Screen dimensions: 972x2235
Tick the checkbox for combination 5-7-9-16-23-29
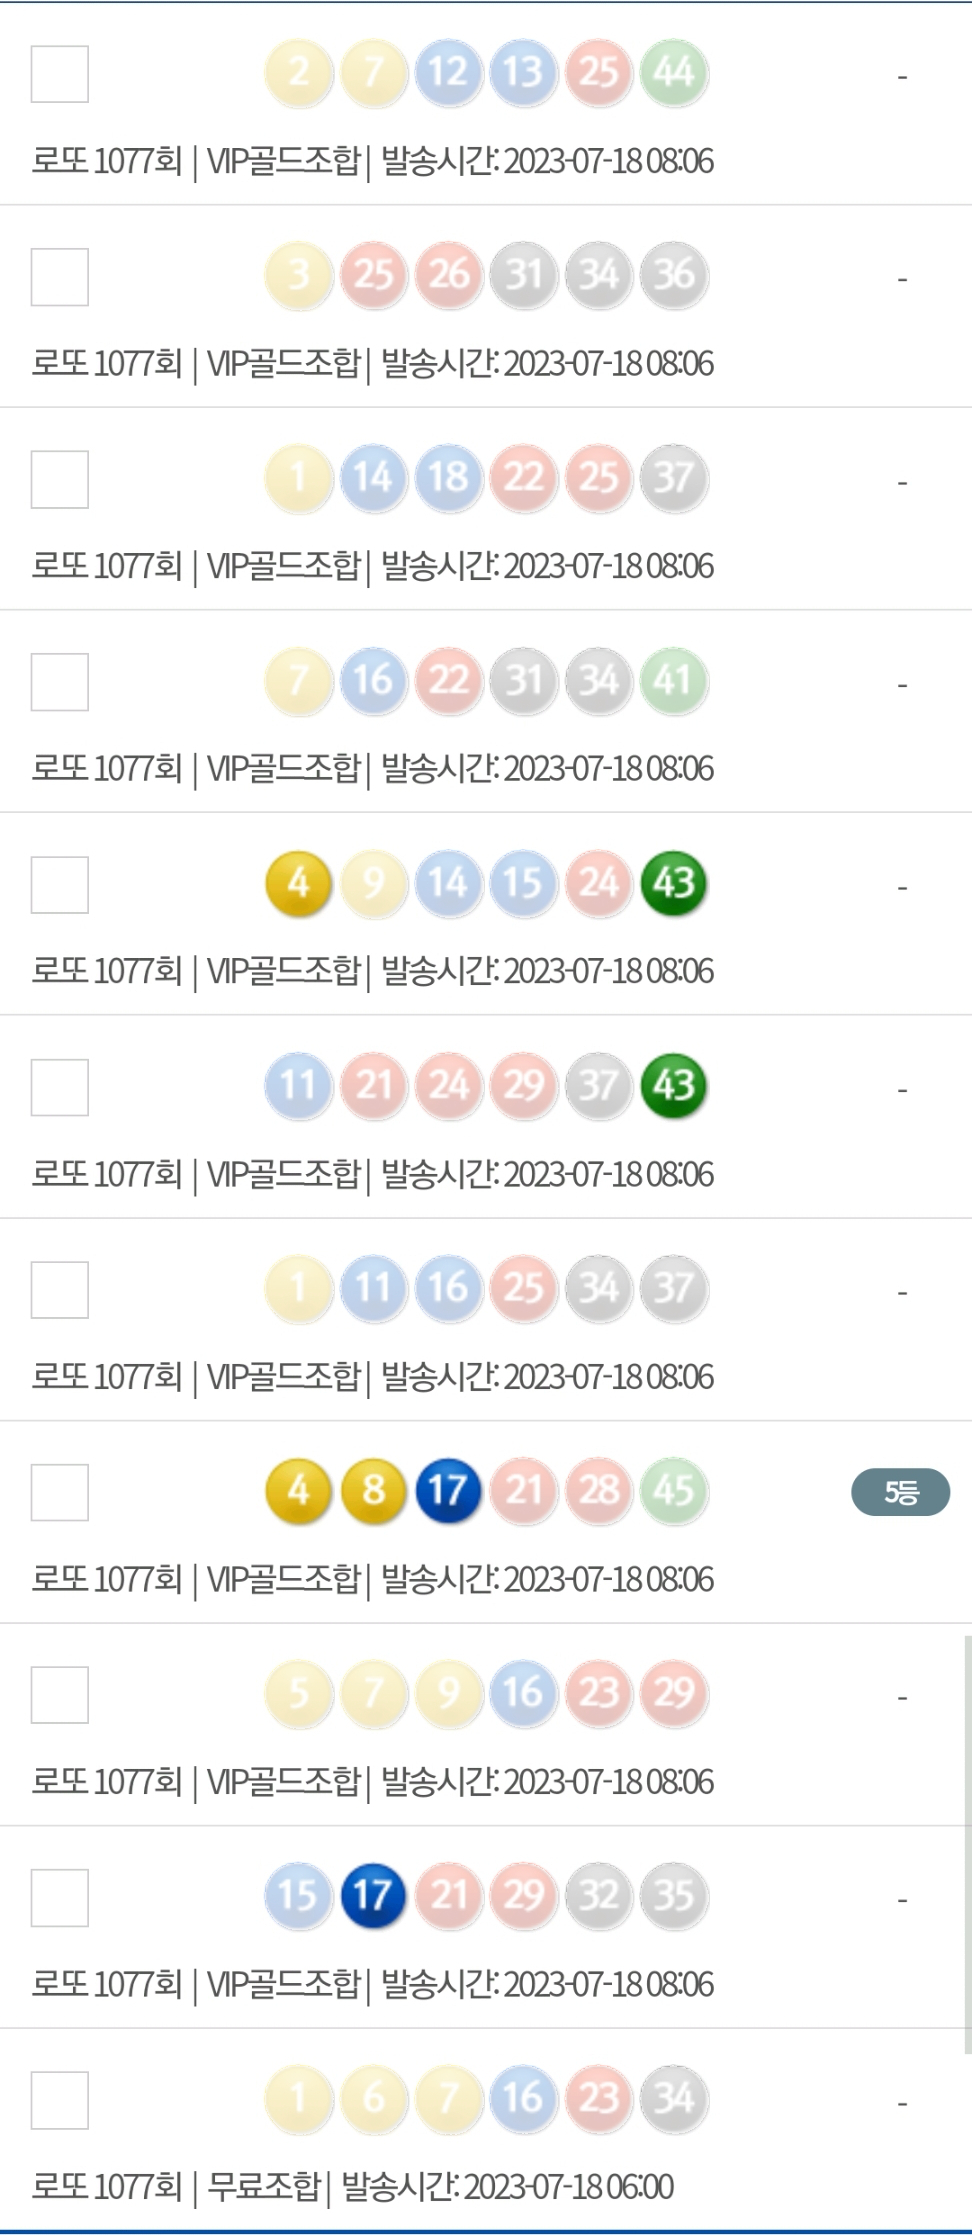[60, 1695]
